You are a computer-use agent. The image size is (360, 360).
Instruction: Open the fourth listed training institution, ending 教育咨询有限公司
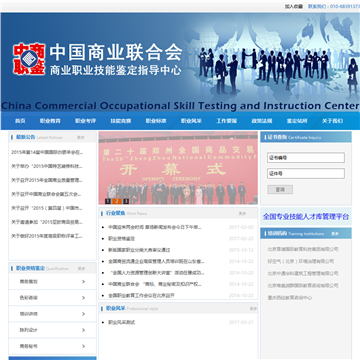303,286
